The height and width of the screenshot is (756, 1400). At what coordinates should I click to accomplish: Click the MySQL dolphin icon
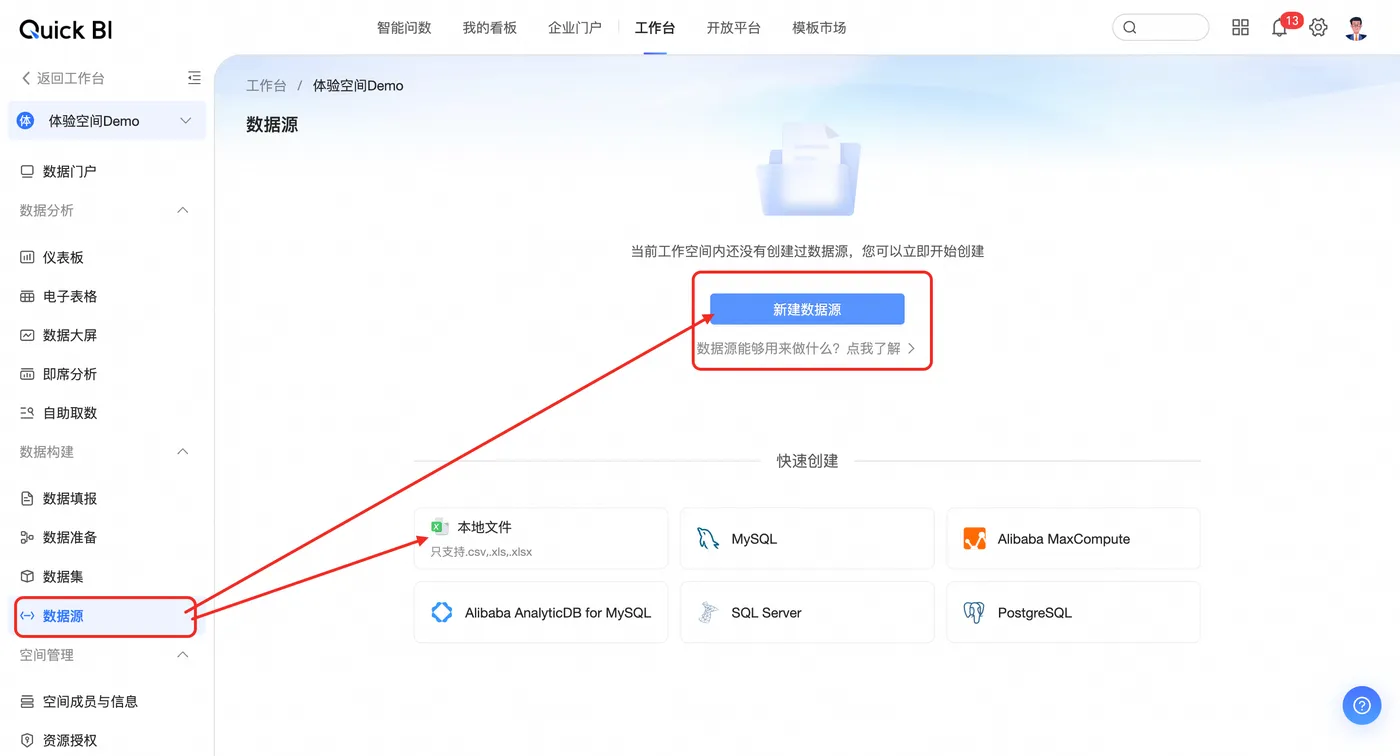coord(708,539)
